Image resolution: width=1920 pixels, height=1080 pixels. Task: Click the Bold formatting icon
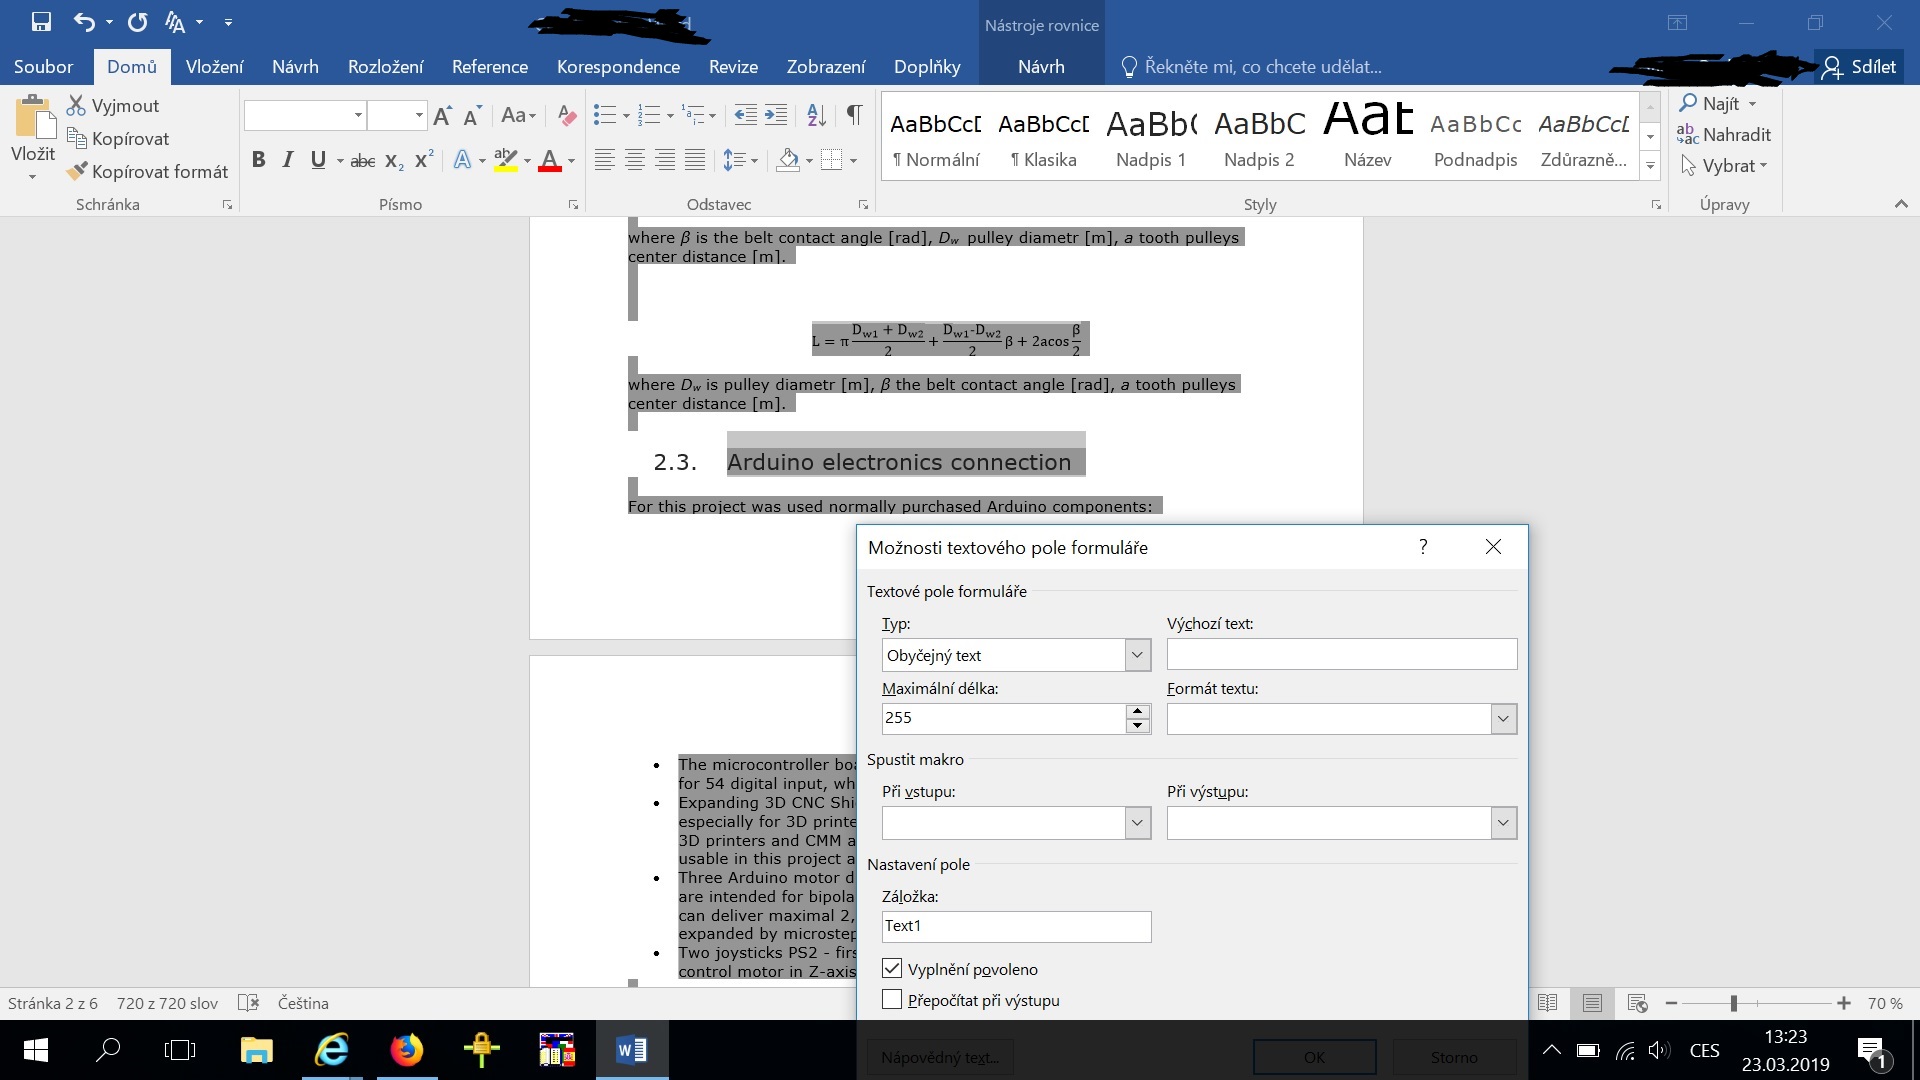pyautogui.click(x=258, y=160)
